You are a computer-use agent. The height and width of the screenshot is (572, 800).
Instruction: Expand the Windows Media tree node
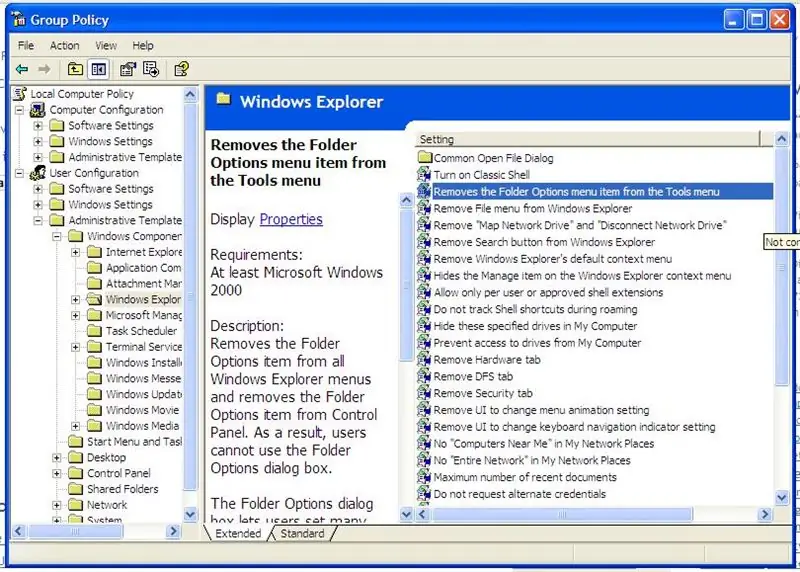tap(76, 426)
